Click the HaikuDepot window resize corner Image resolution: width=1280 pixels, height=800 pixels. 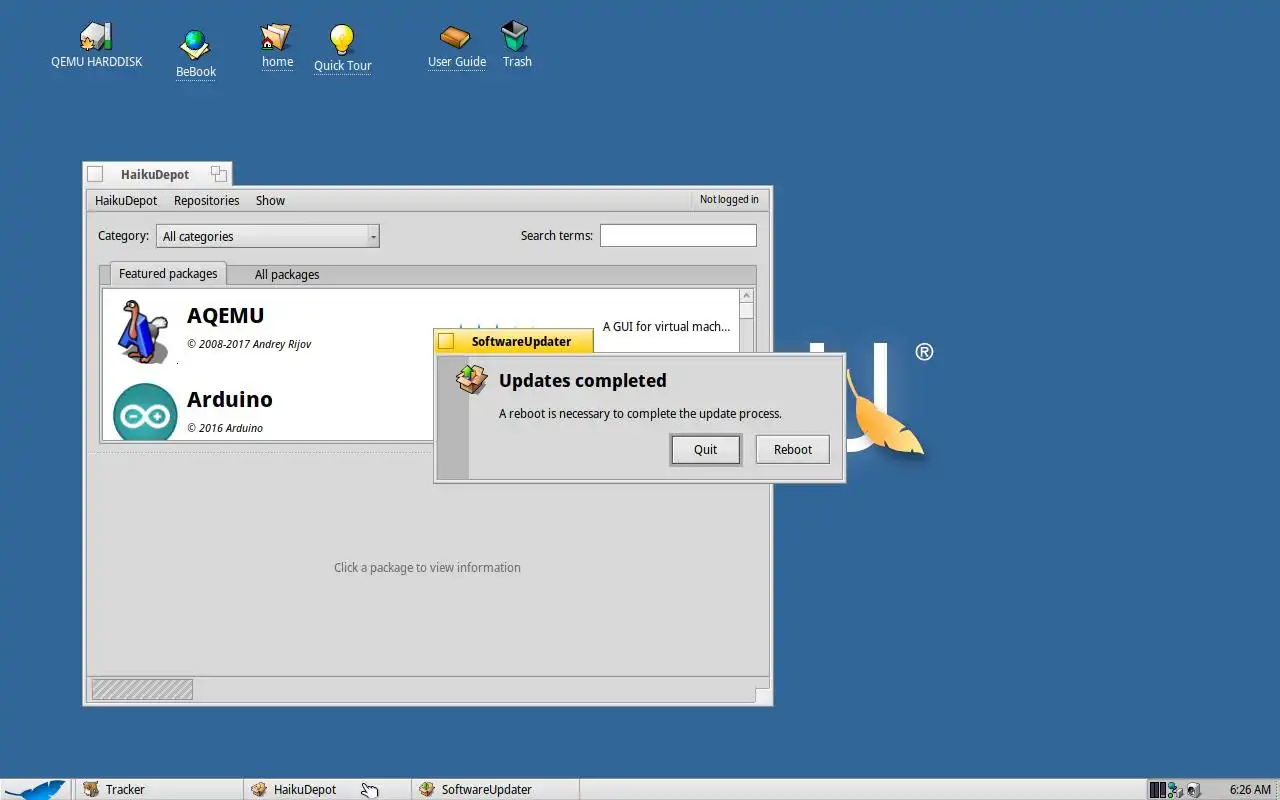click(762, 696)
